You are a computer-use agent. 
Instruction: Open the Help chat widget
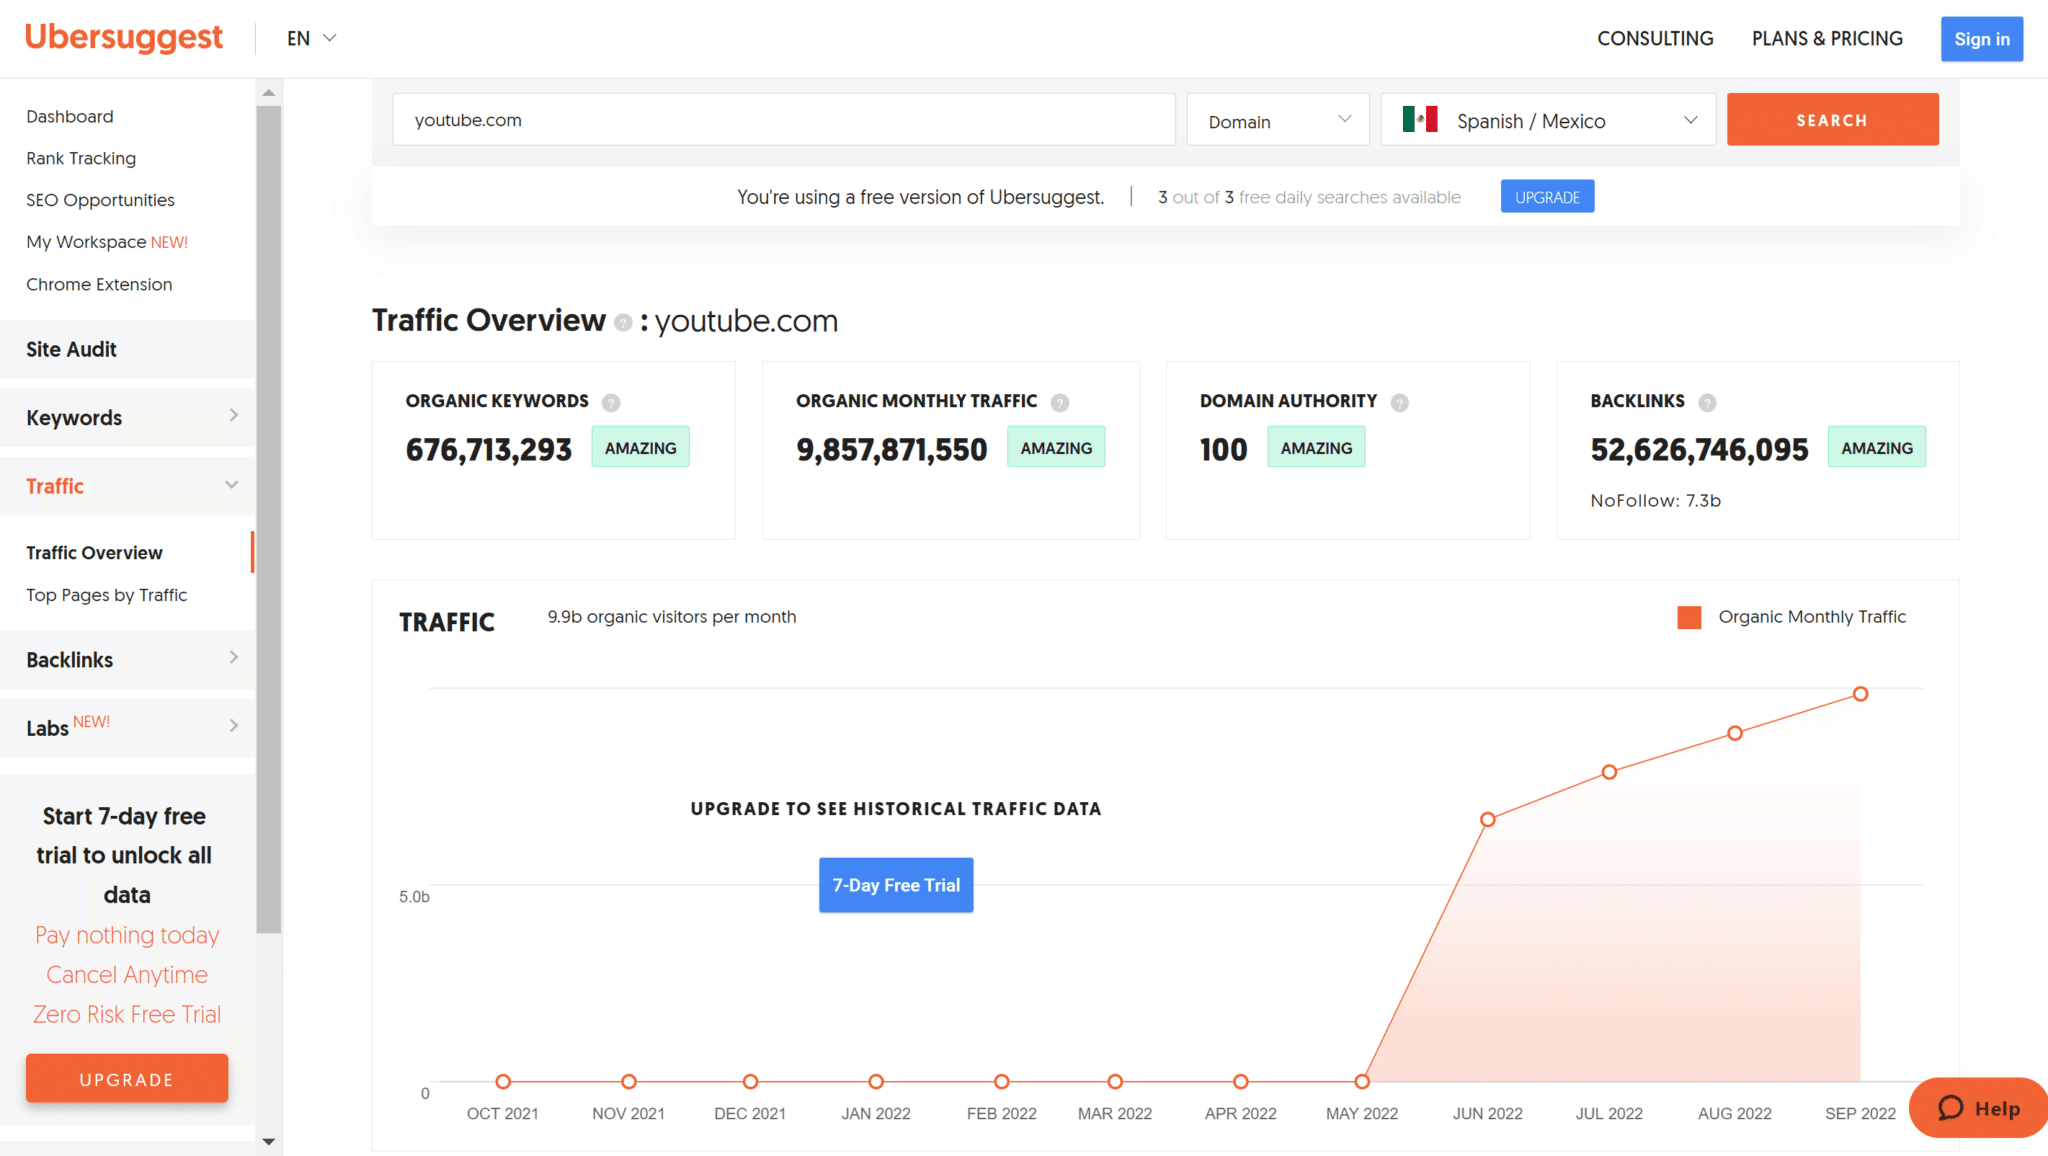pos(1978,1108)
